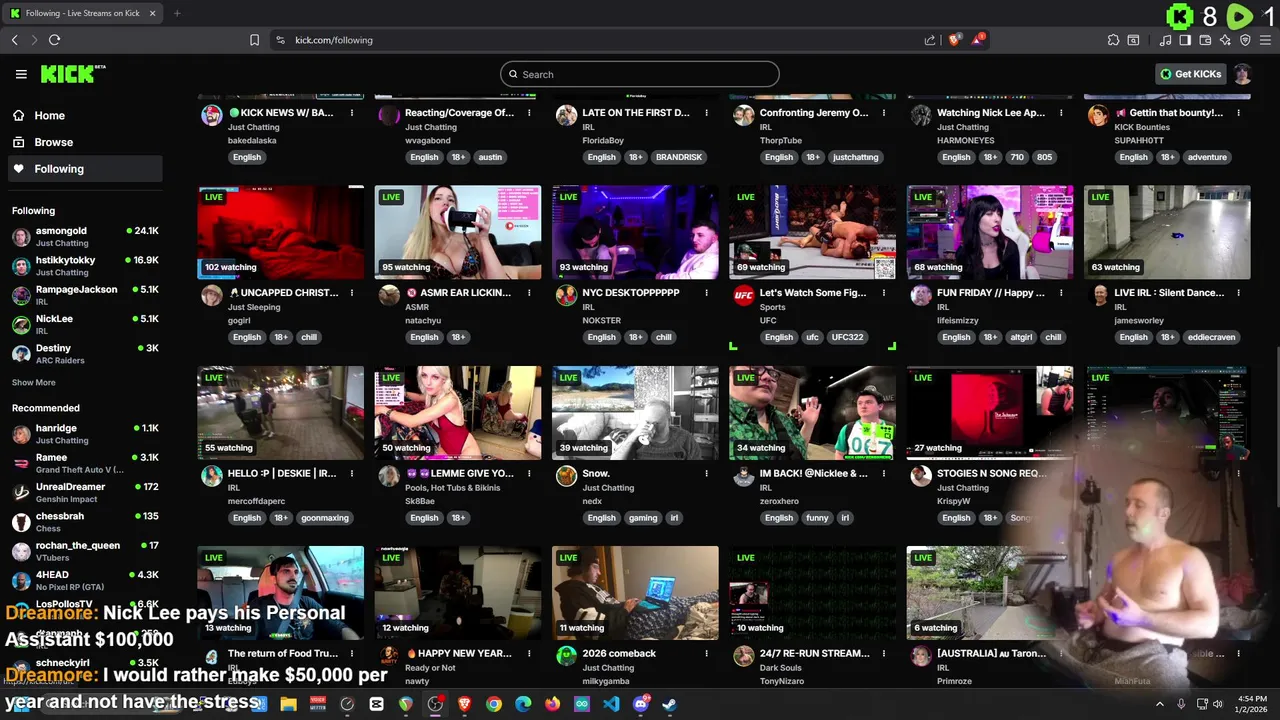
Task: Open Destiny channel in sidebar
Action: (x=85, y=353)
